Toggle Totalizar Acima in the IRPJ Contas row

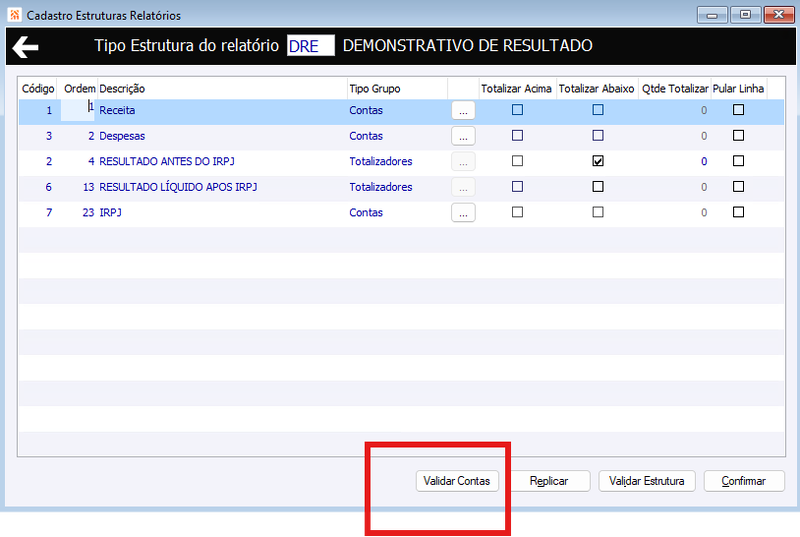[517, 212]
